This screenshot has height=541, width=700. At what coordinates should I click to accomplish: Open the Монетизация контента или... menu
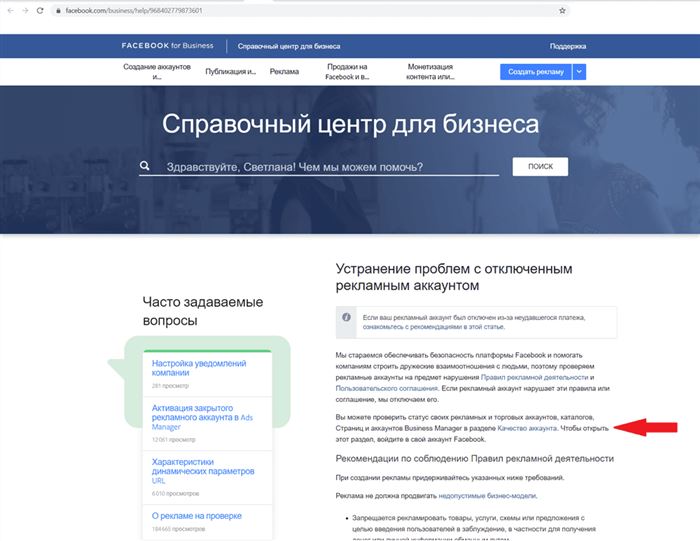tap(430, 71)
